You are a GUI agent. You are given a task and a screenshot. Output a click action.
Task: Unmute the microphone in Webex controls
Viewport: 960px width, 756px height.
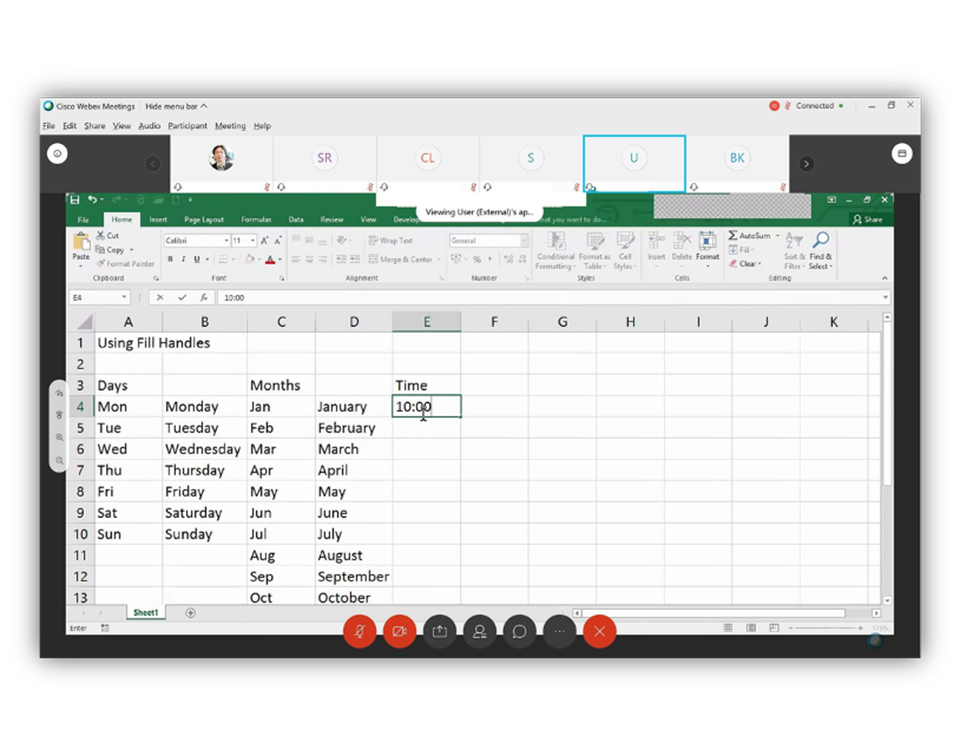[x=359, y=631]
